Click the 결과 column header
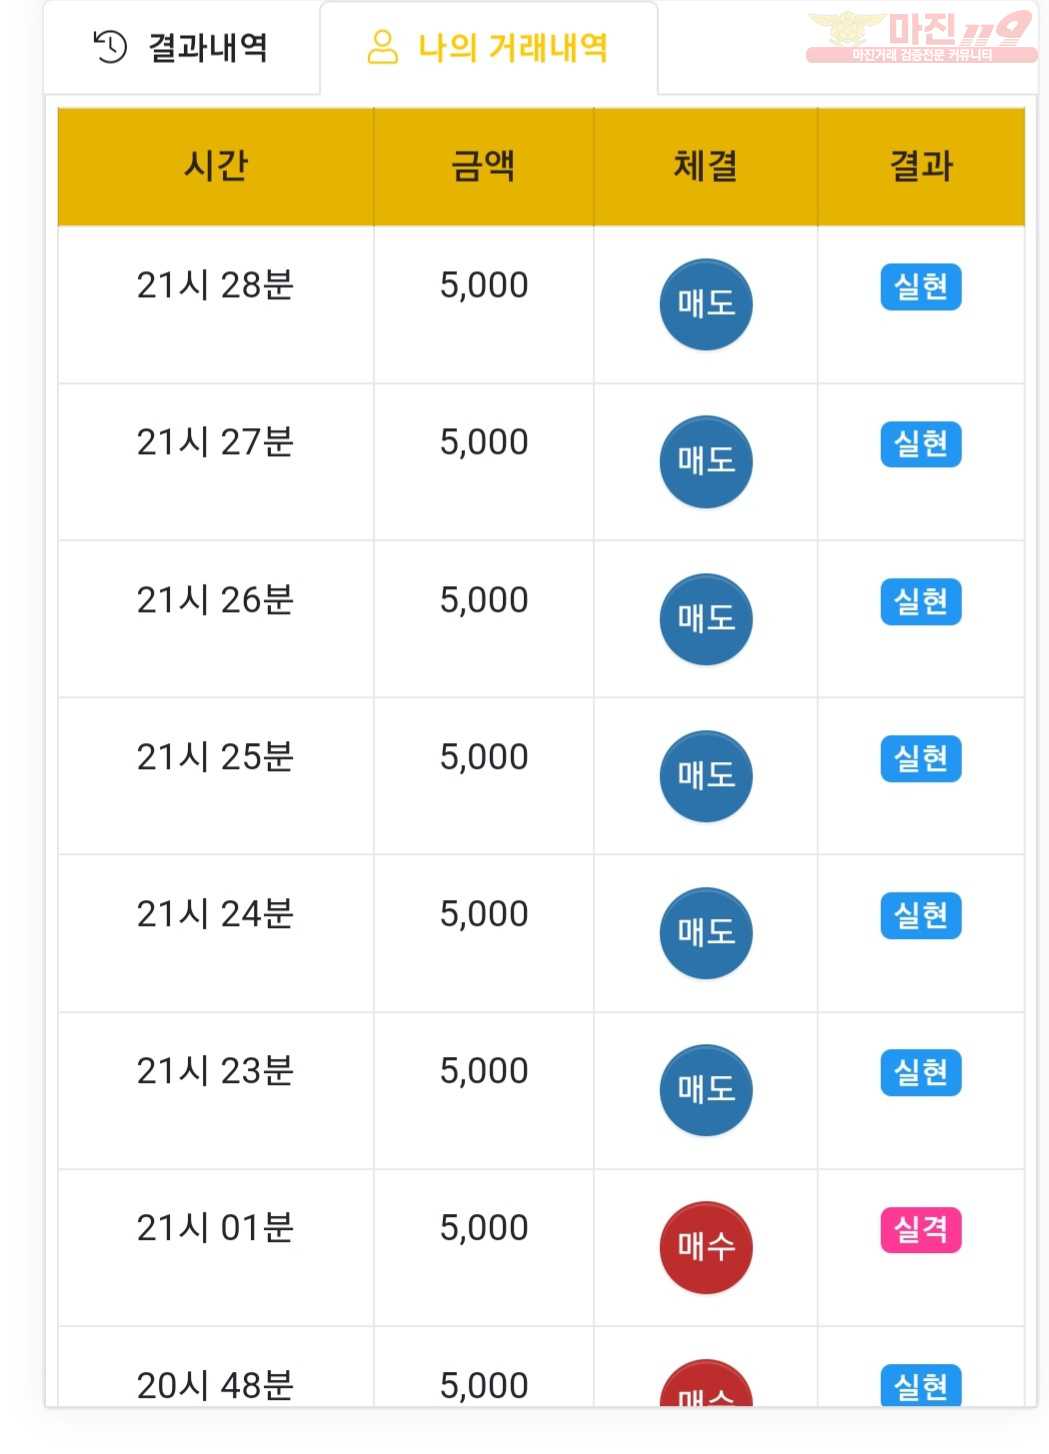Screen dimensions: 1049x1454 click(x=921, y=166)
